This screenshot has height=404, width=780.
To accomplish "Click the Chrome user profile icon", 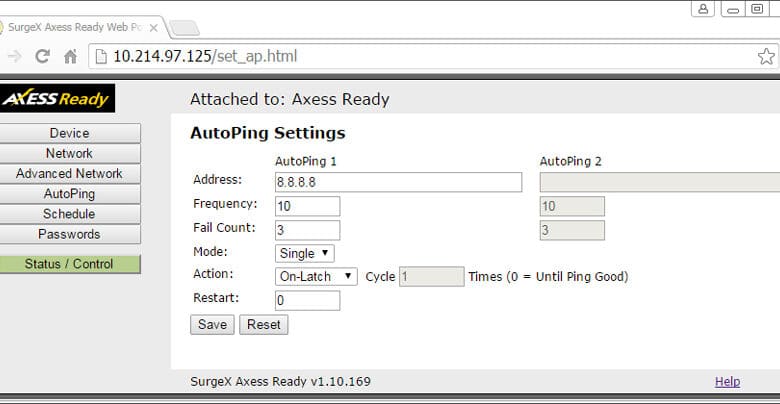I will point(703,9).
